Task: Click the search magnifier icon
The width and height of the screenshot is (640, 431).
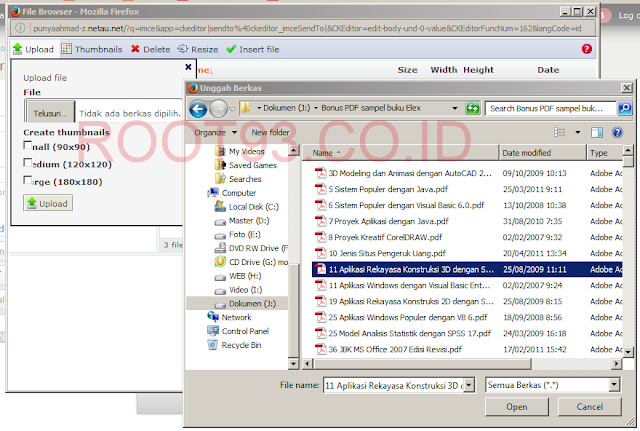Action: [x=624, y=108]
